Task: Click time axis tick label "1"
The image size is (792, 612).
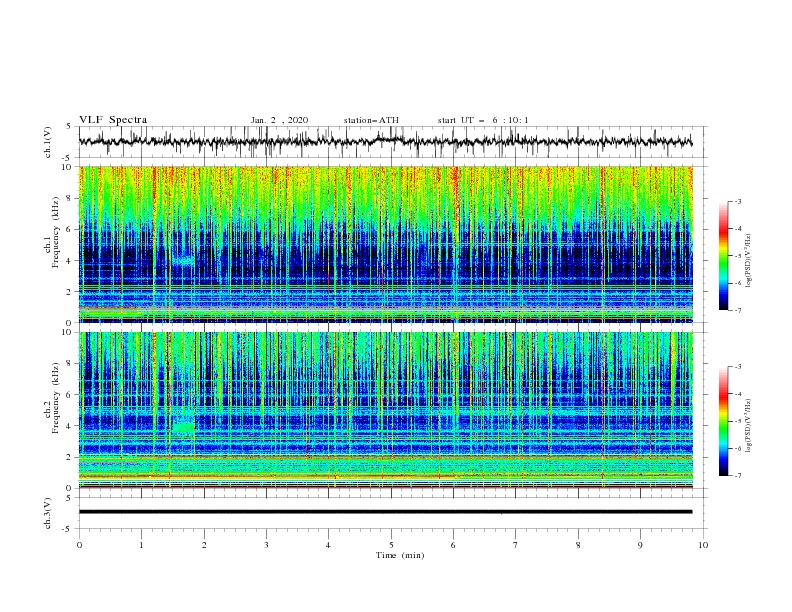Action: [x=141, y=545]
